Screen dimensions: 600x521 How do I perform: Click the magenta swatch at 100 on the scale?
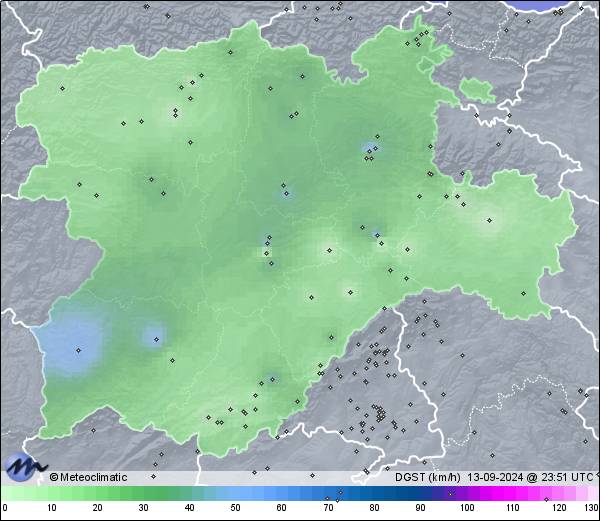(x=466, y=493)
